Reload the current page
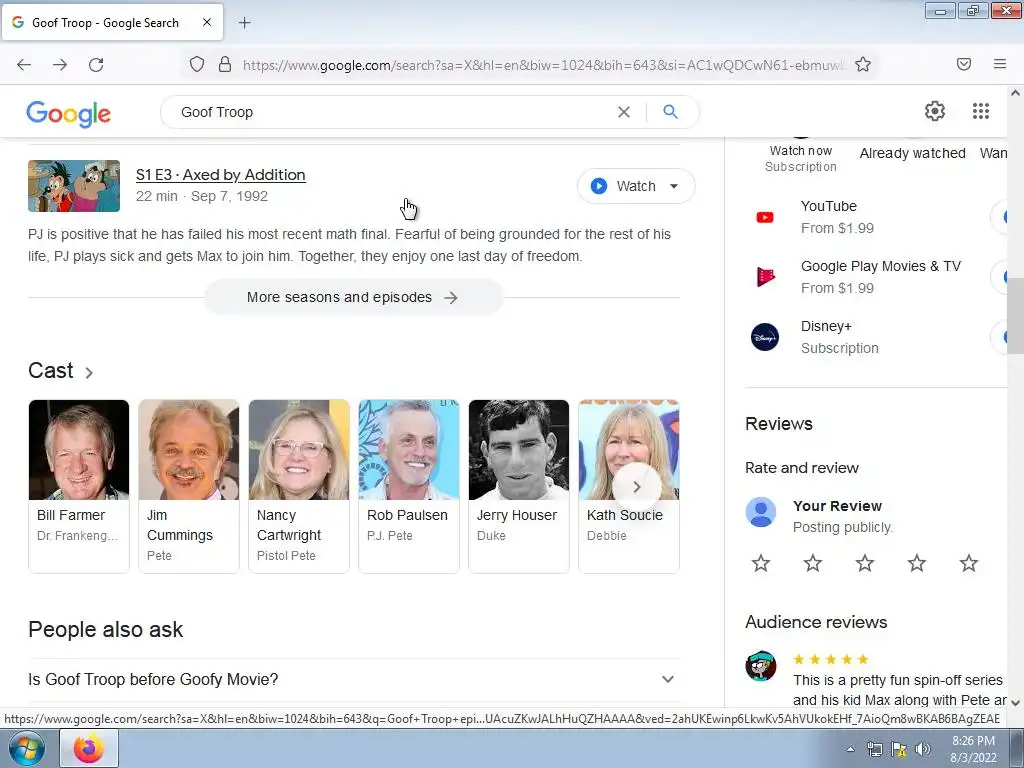The image size is (1024, 768). click(96, 64)
